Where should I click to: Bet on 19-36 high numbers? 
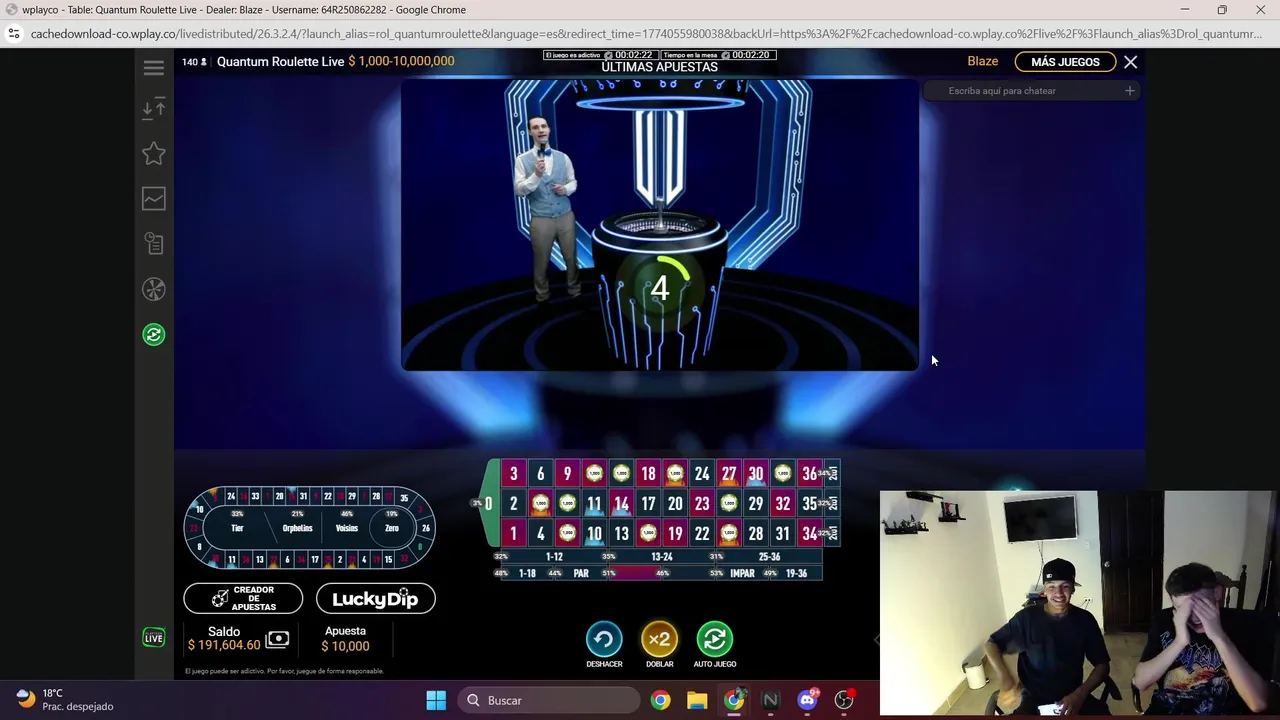point(796,574)
